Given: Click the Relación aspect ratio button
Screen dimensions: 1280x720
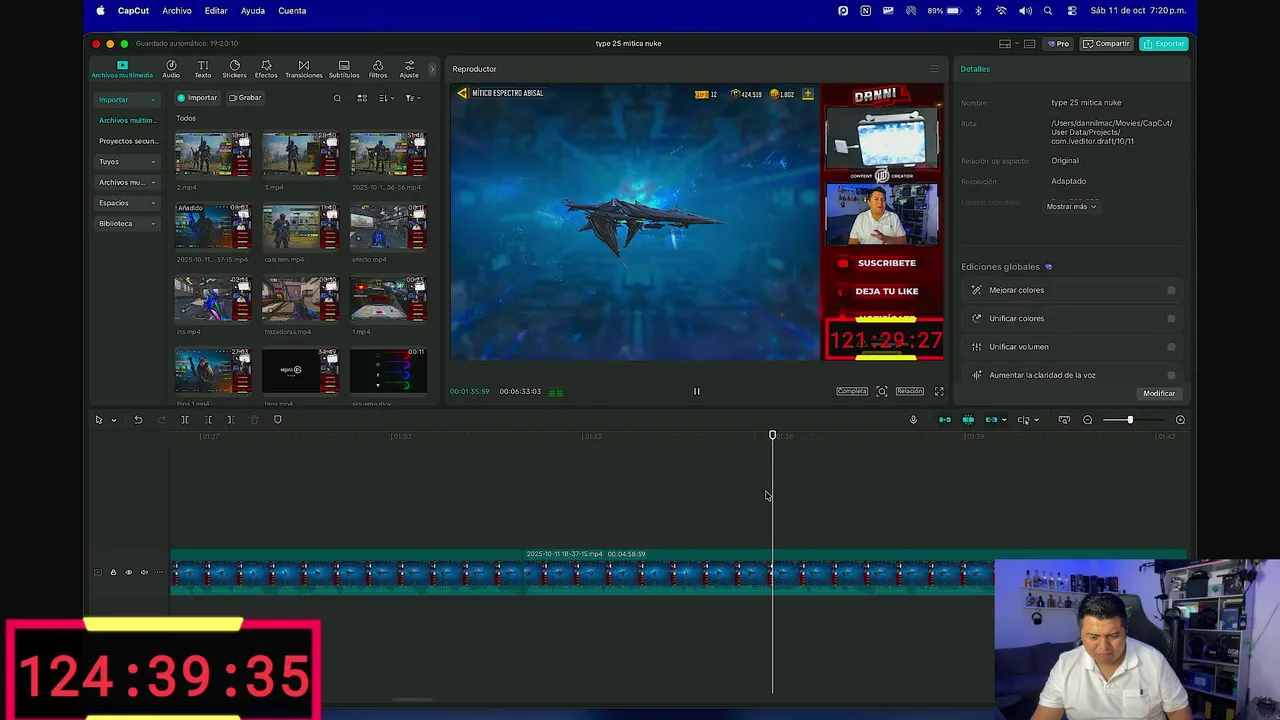Looking at the screenshot, I should (910, 391).
